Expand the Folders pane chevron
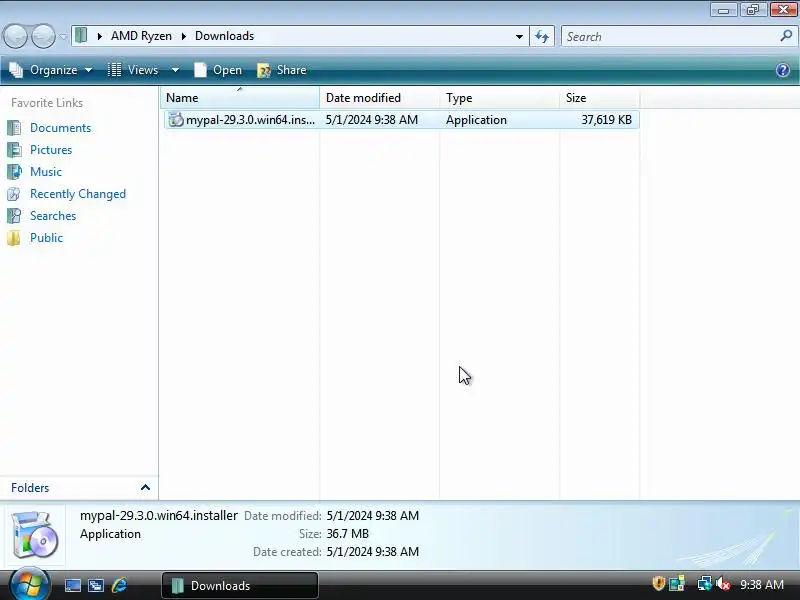Image resolution: width=800 pixels, height=600 pixels. [145, 487]
